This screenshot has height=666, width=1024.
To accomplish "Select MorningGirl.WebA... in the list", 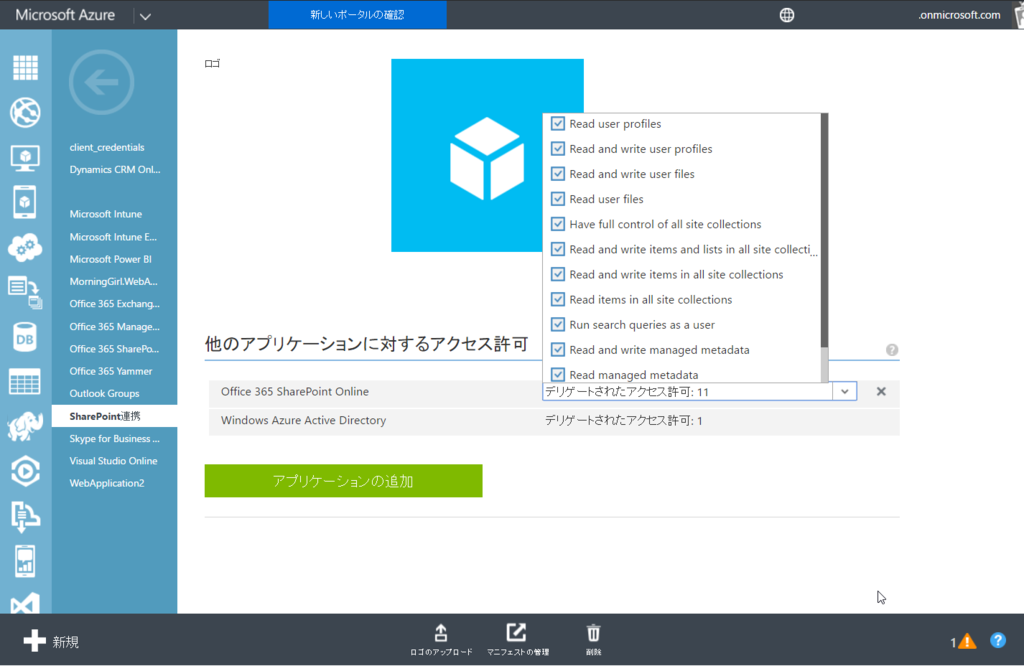I will click(114, 281).
